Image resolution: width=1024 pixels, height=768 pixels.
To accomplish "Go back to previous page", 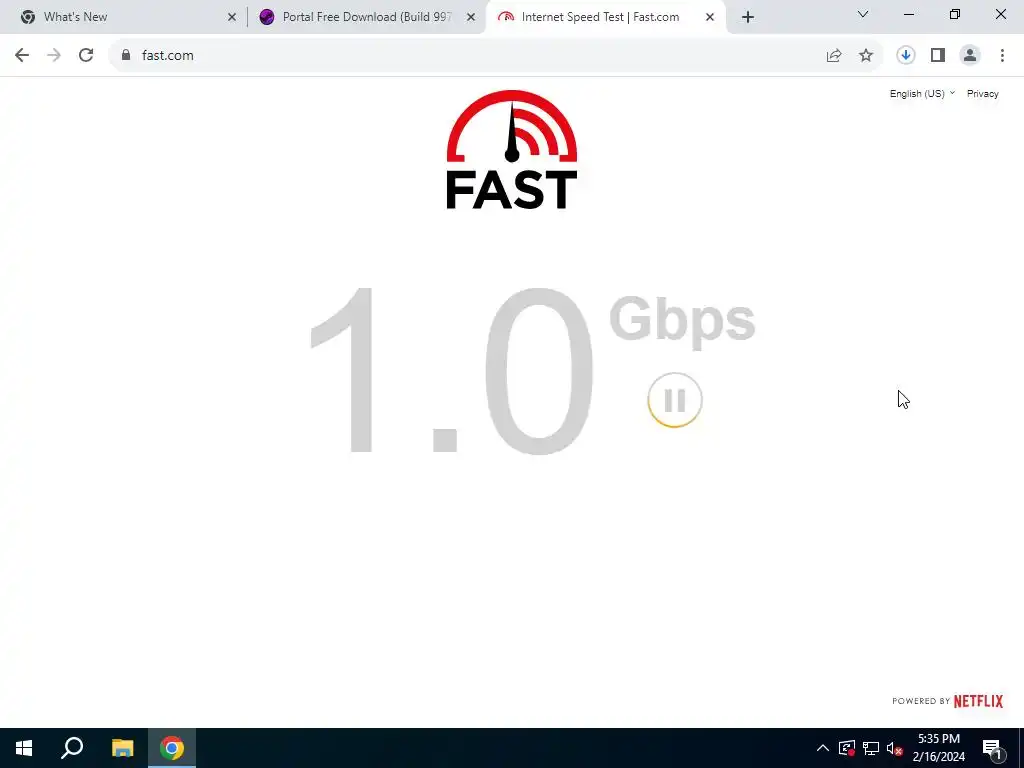I will [22, 56].
